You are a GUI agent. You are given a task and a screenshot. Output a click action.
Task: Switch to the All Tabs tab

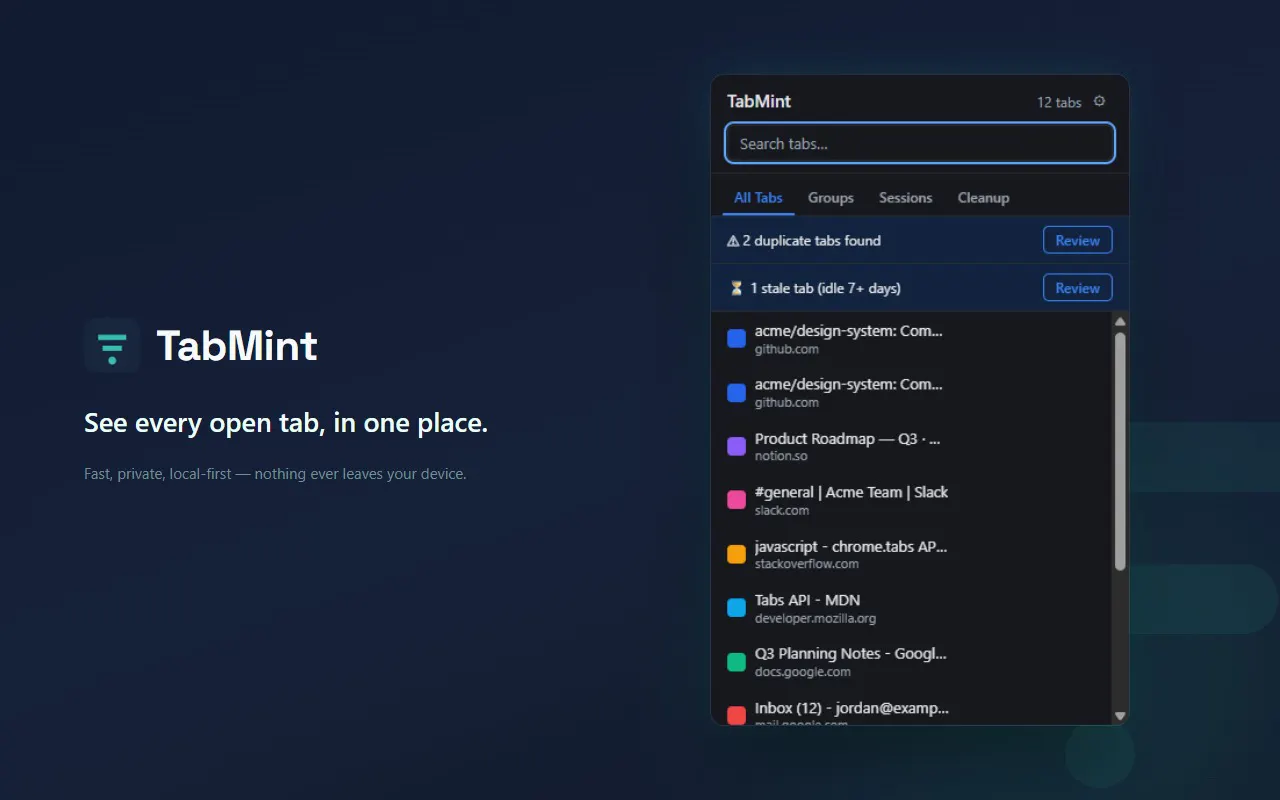tap(758, 198)
